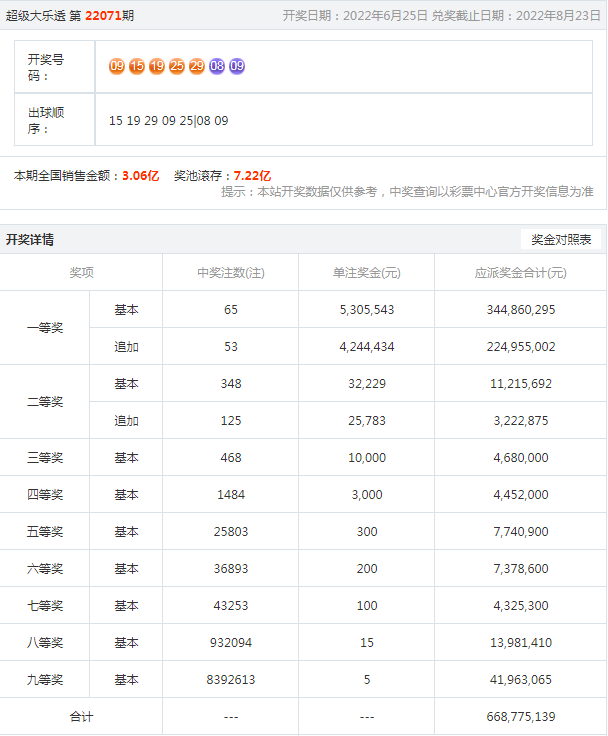
Task: Click the orange ball number 15
Action: (x=137, y=66)
